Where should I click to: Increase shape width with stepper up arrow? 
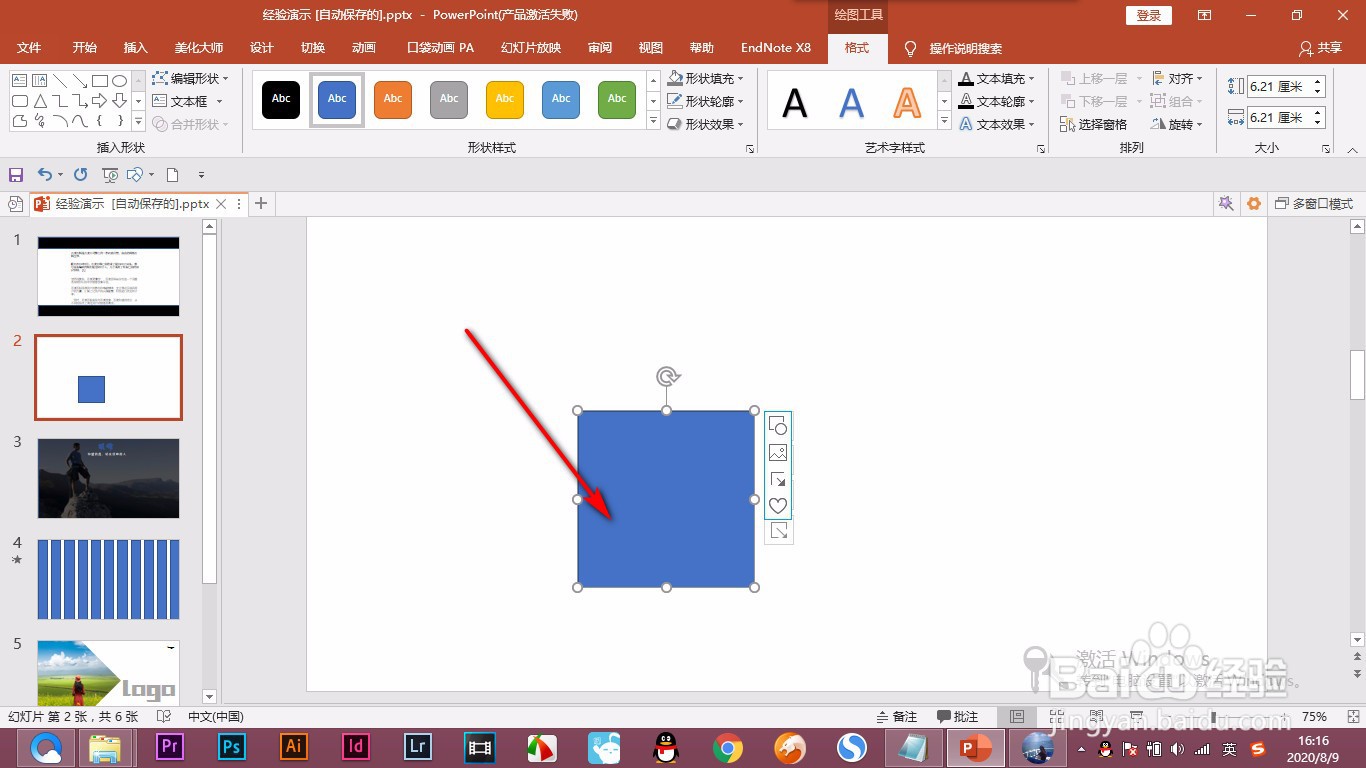[x=1319, y=113]
